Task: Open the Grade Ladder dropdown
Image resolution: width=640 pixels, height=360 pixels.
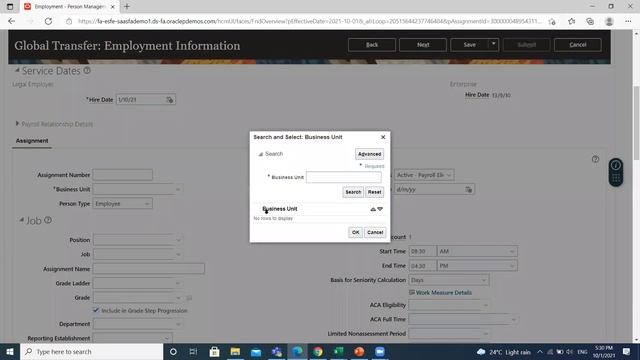Action: (x=178, y=283)
